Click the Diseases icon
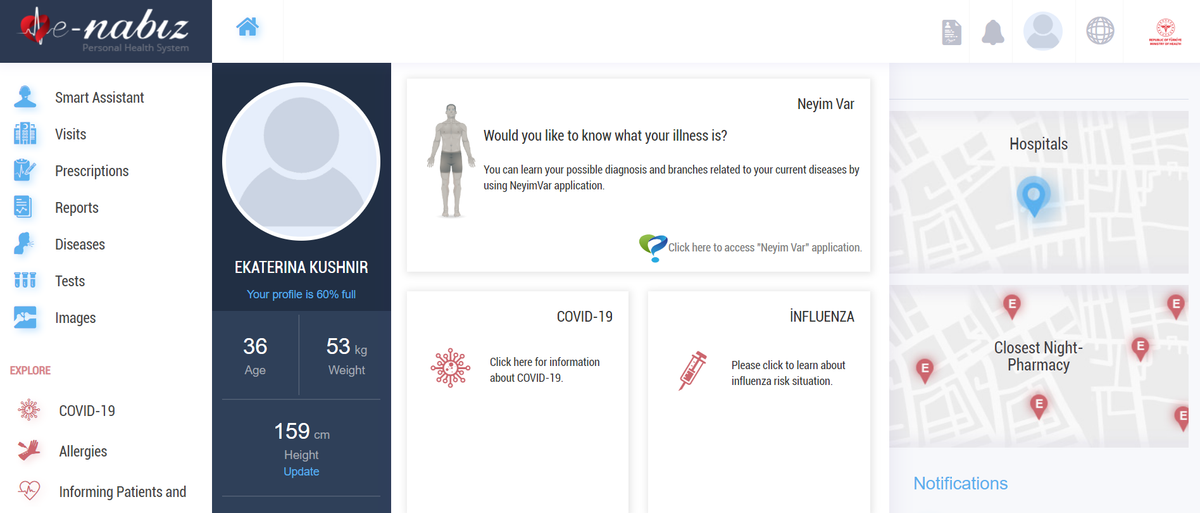The width and height of the screenshot is (1200, 513). click(x=25, y=244)
